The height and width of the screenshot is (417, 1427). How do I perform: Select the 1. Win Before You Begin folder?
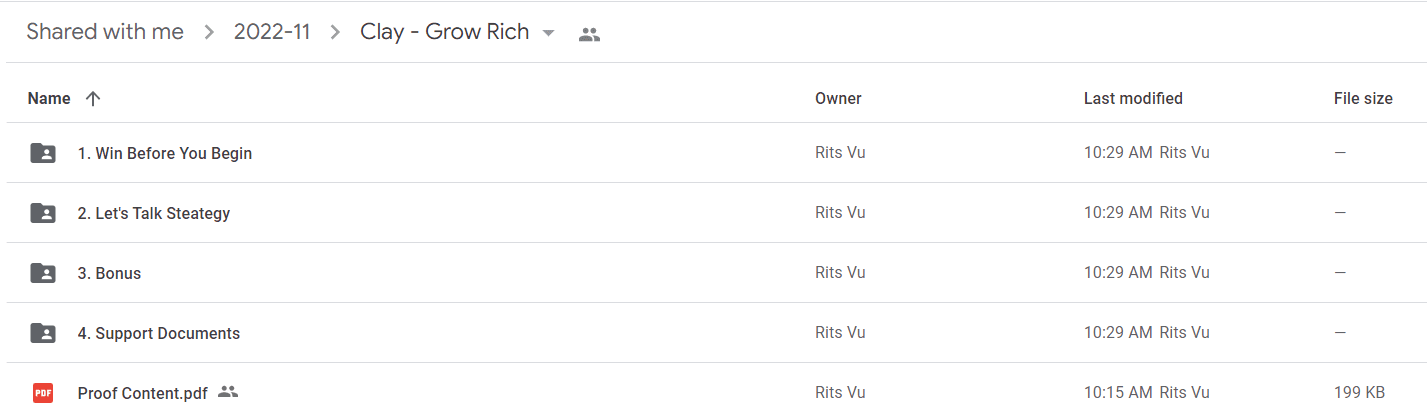pos(716,153)
